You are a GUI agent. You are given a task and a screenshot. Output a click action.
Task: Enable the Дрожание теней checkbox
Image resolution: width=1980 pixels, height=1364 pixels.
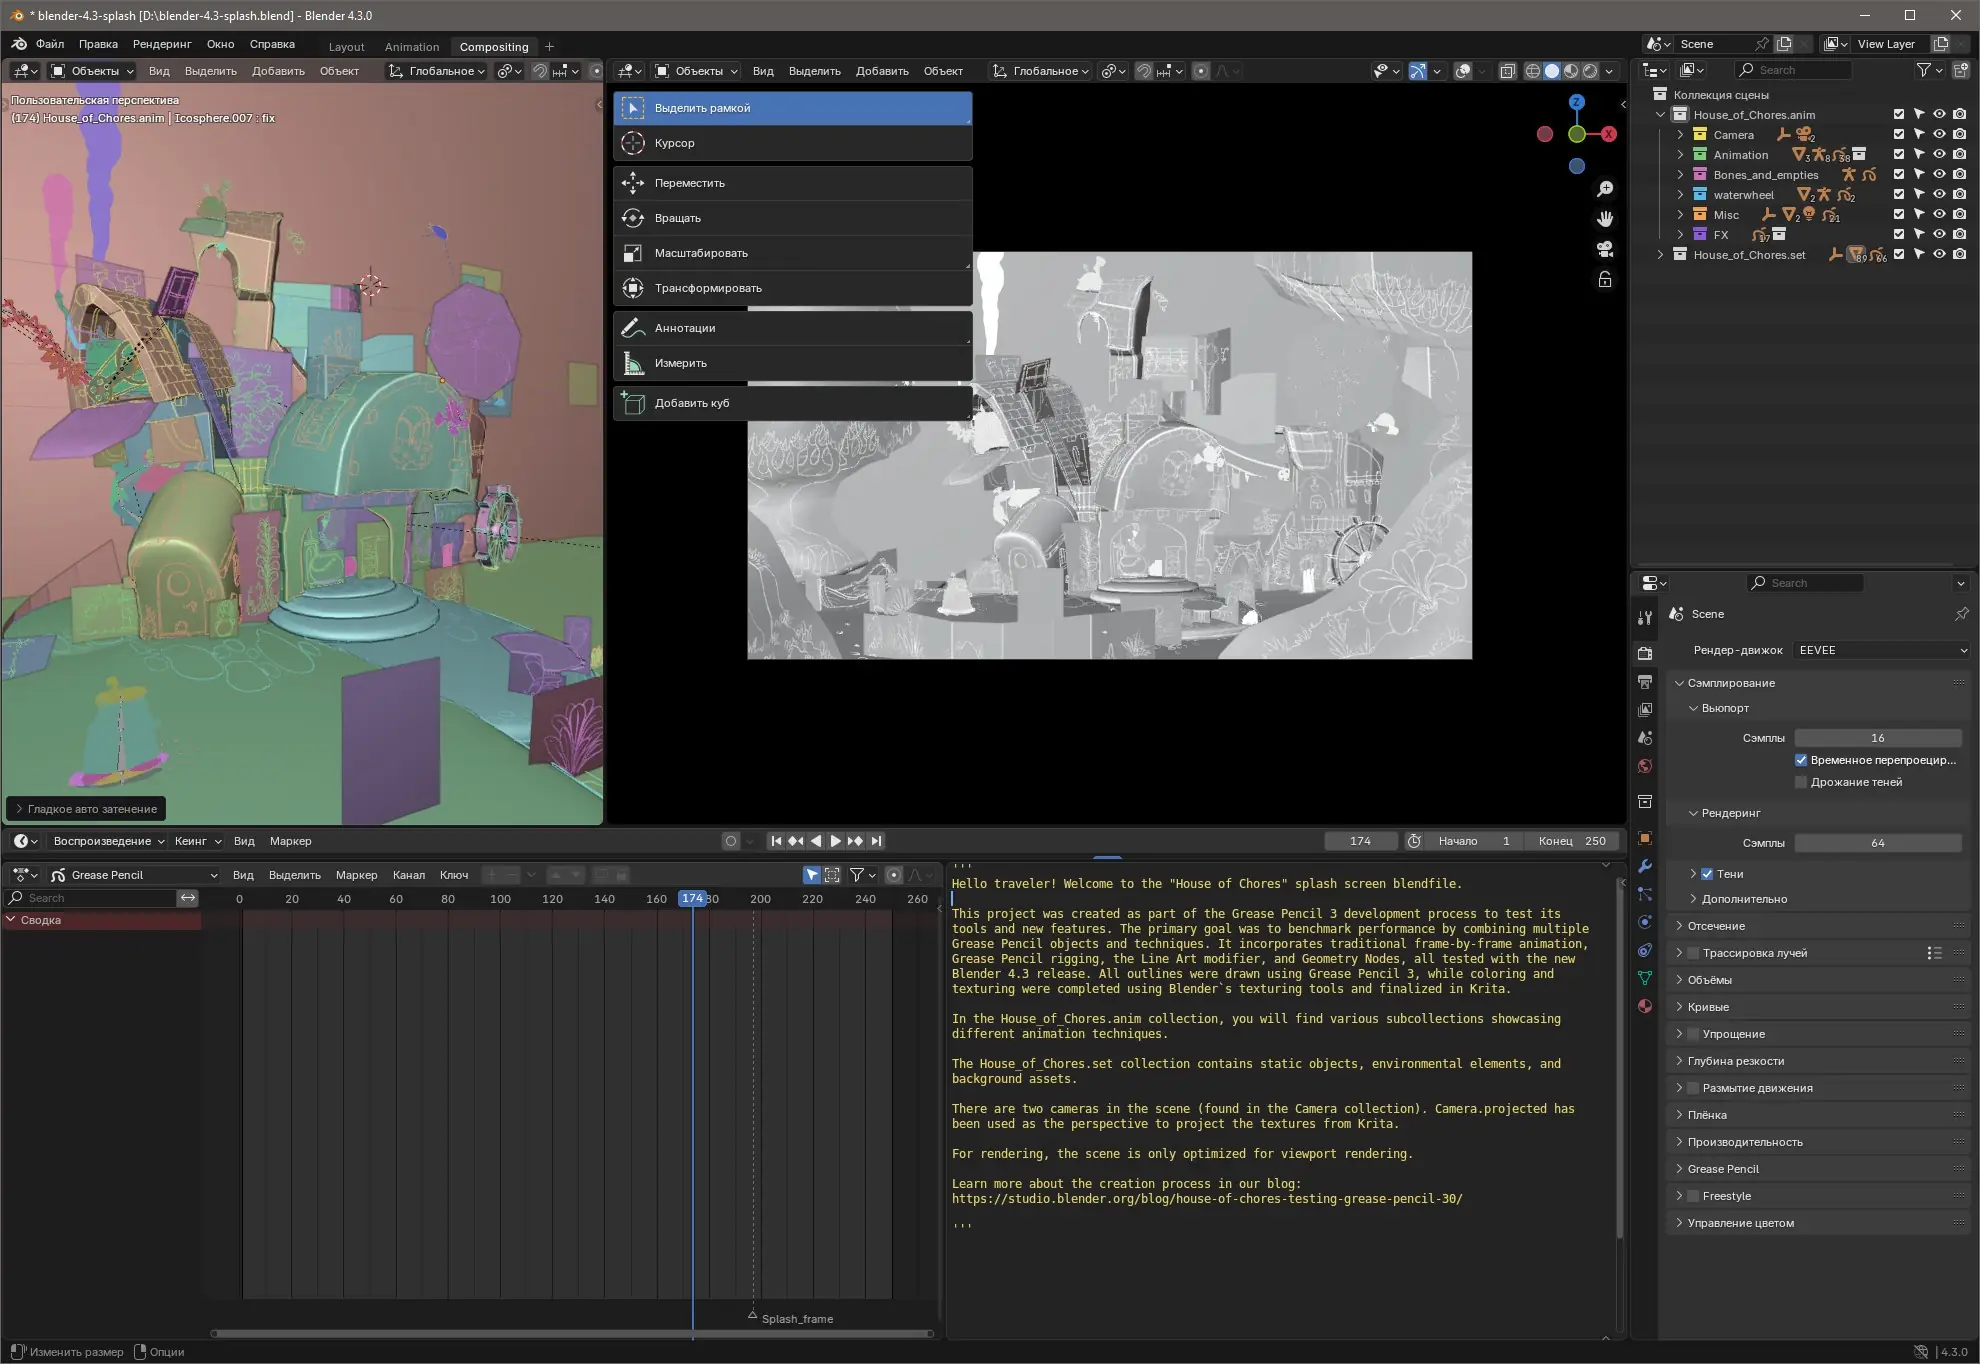[x=1801, y=782]
